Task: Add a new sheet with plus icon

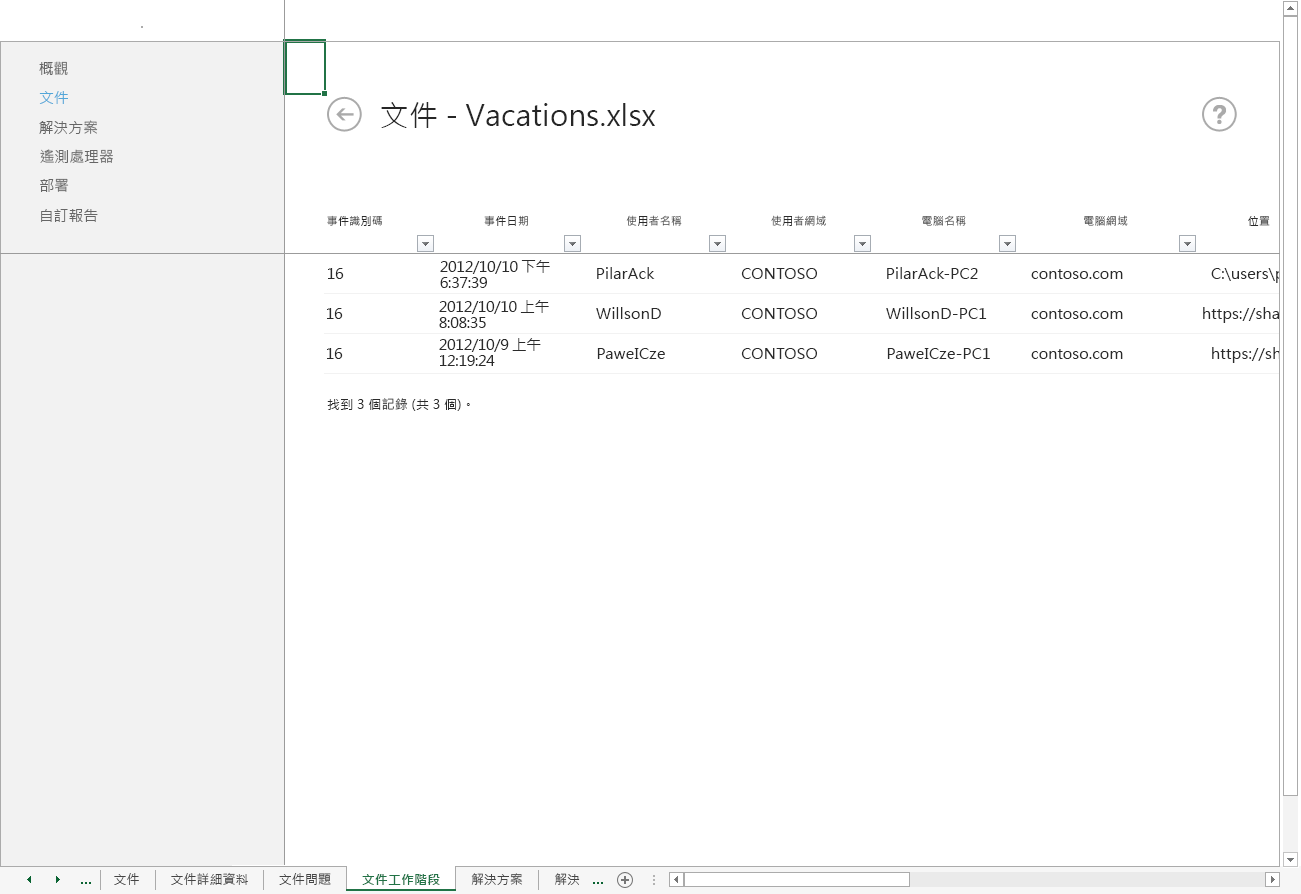Action: point(625,880)
